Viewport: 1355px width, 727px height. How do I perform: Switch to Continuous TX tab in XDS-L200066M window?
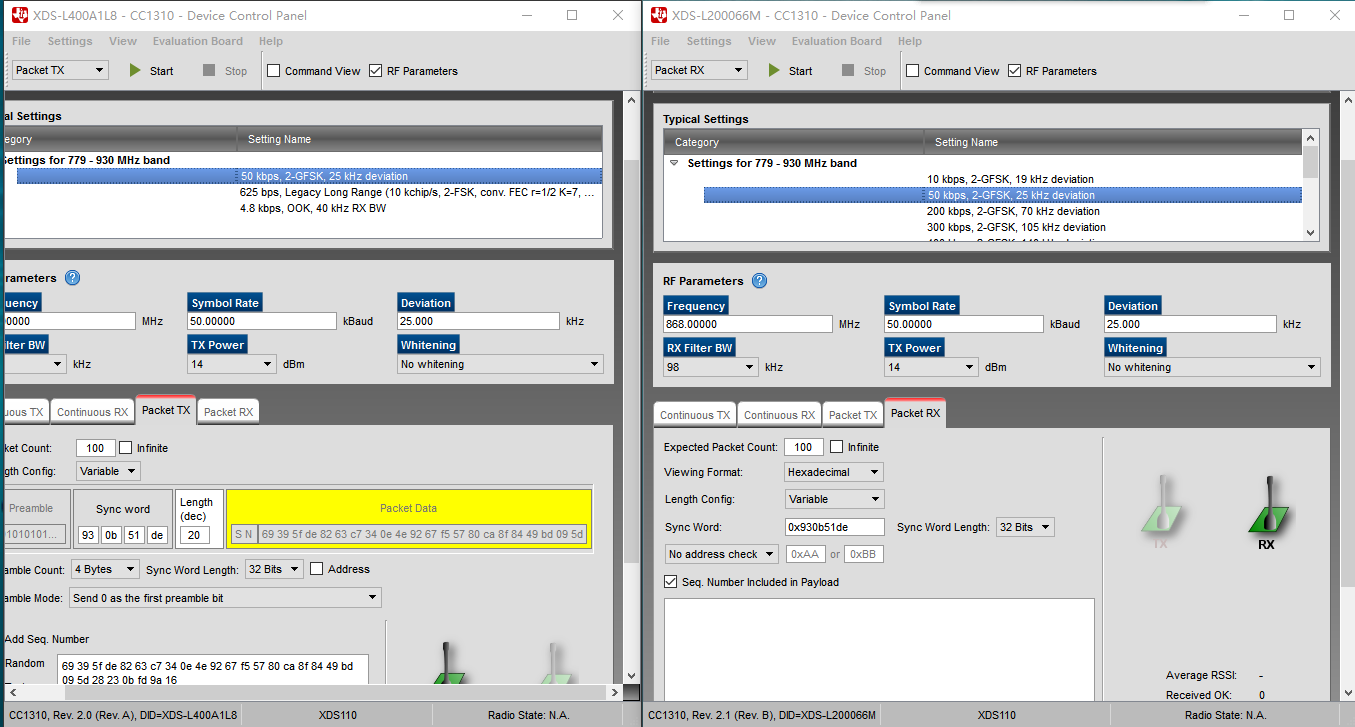tap(695, 415)
